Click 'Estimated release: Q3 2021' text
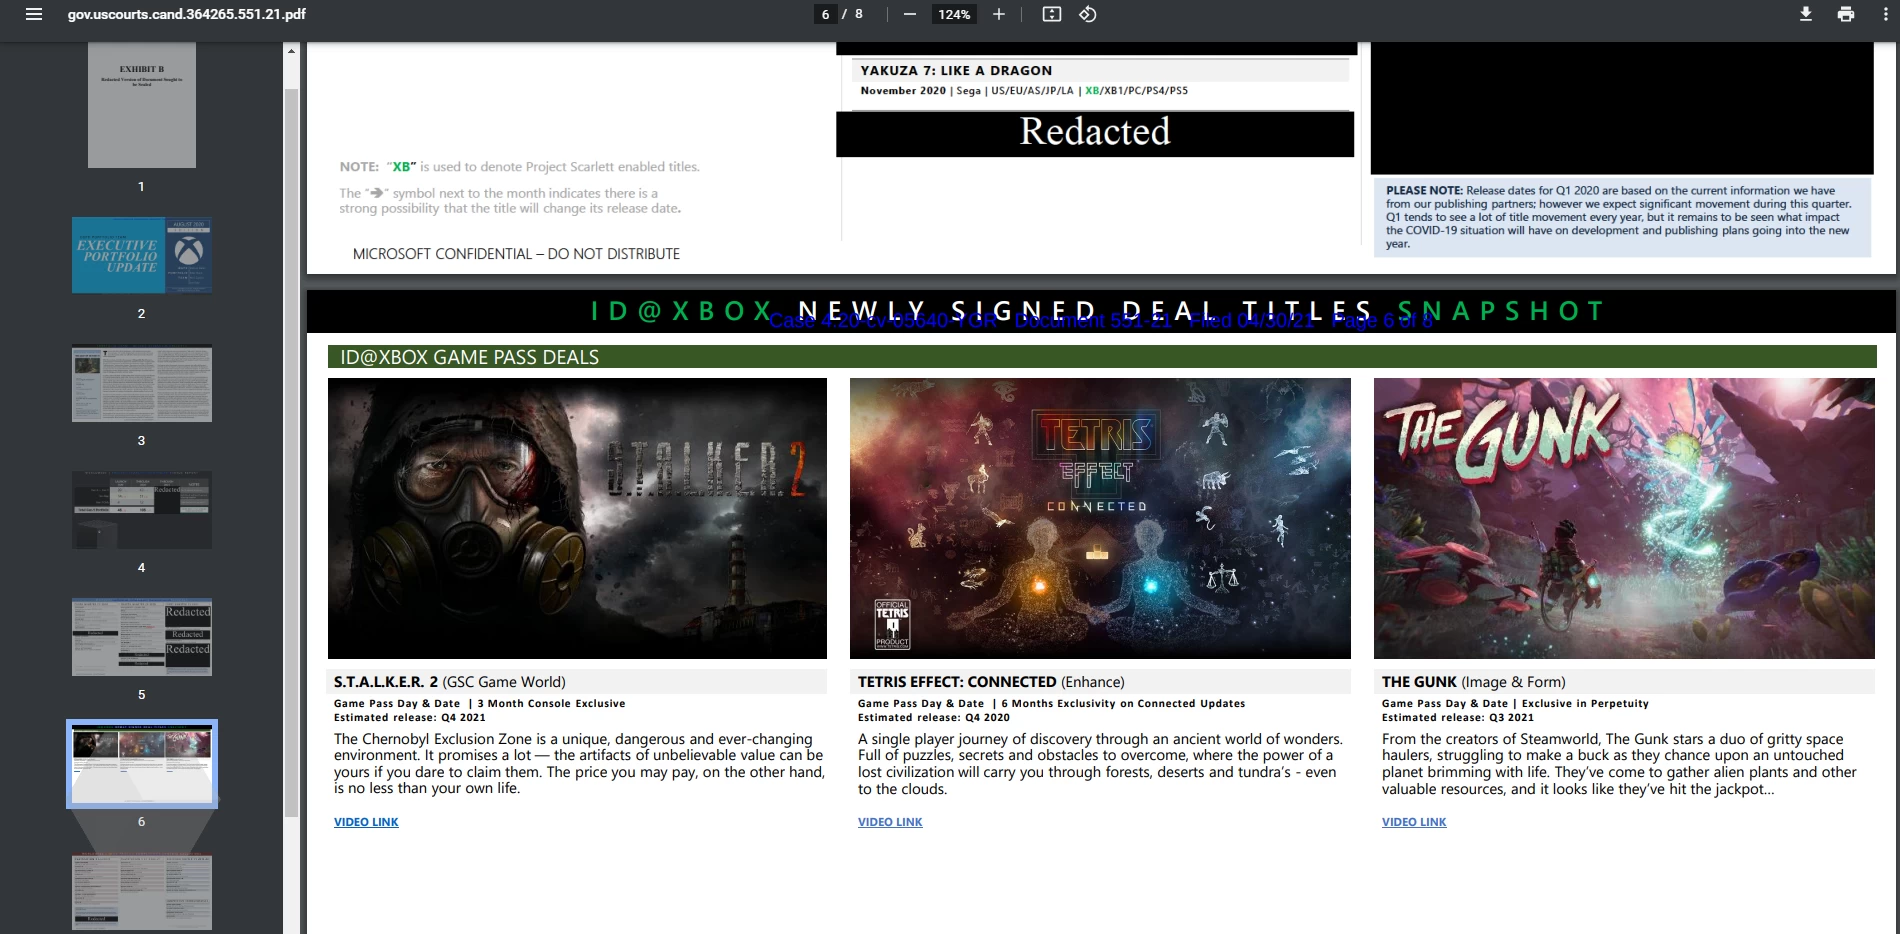 point(1458,717)
